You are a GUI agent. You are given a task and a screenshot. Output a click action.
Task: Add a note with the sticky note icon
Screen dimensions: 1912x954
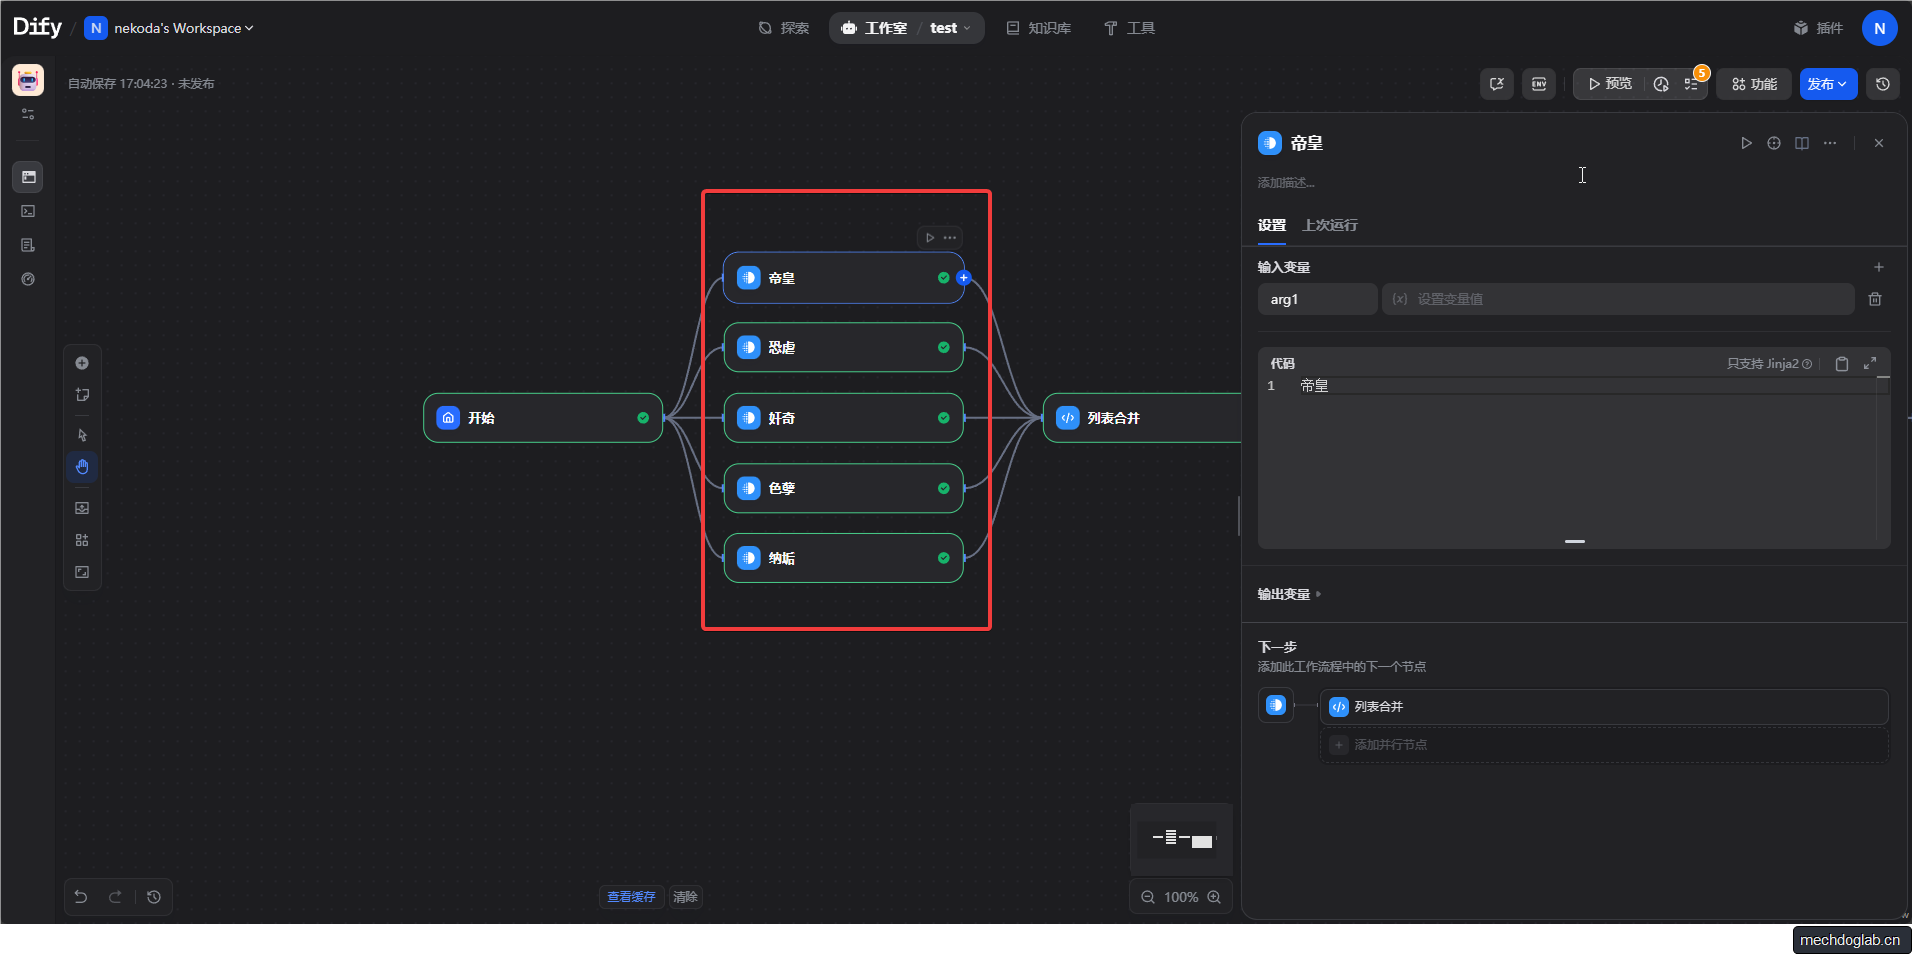(82, 395)
